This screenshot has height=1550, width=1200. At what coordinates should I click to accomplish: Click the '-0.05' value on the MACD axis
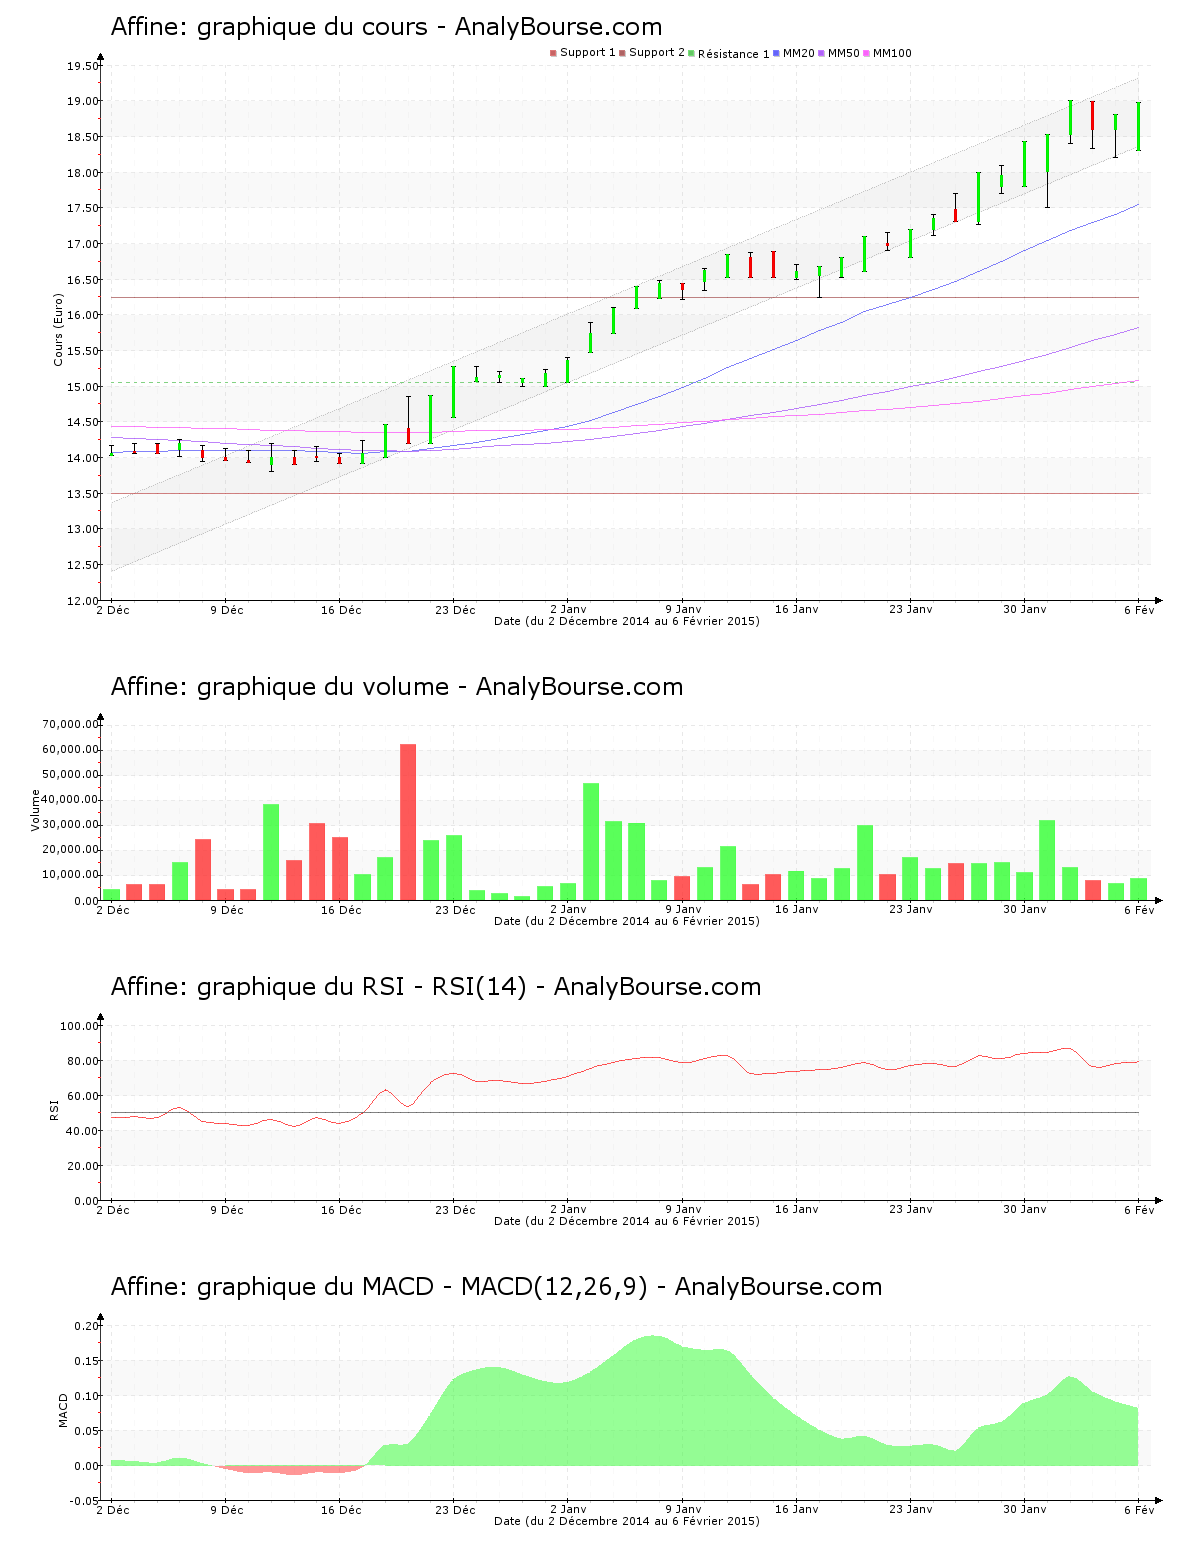coord(85,1501)
